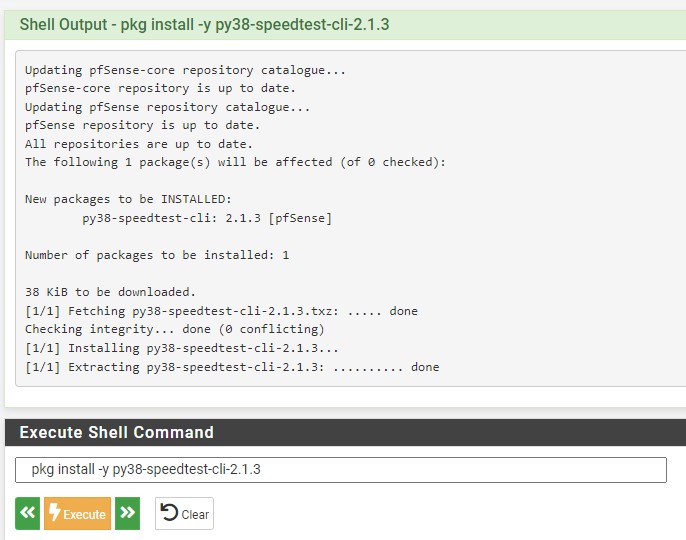The width and height of the screenshot is (686, 540).
Task: Click 'New packages to be INSTALLED:' line
Action: click(x=128, y=200)
